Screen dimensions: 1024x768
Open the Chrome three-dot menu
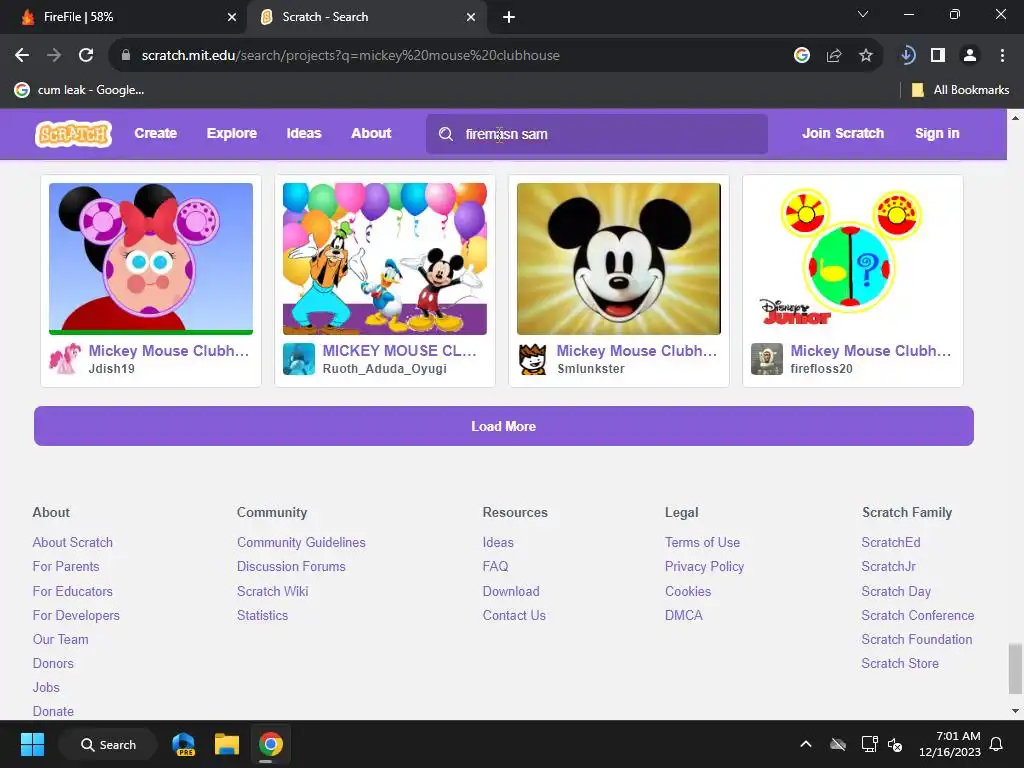coord(1002,56)
